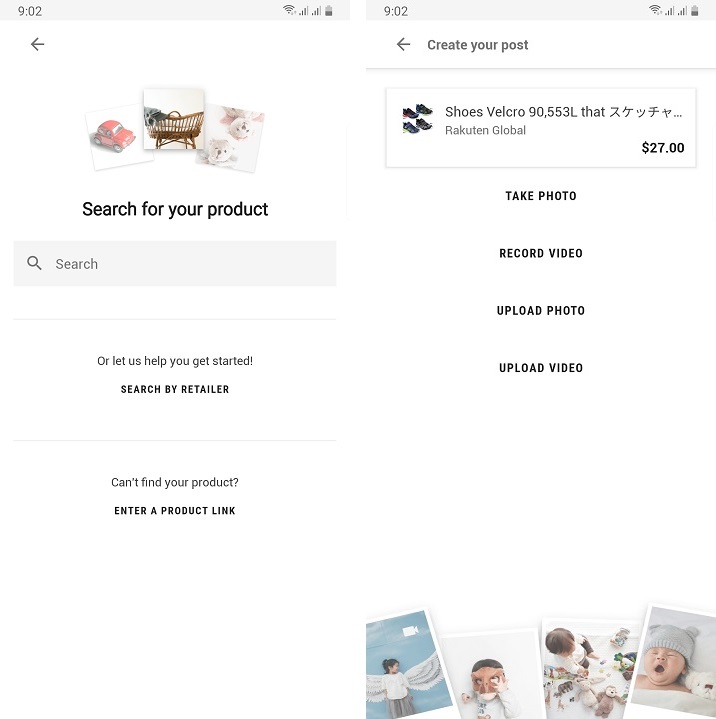Choose UPLOAD PHOTO

tap(541, 310)
